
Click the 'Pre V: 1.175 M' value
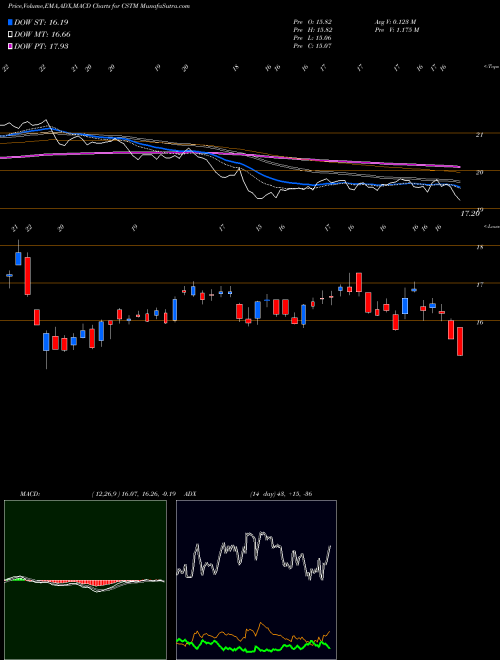(x=396, y=29)
